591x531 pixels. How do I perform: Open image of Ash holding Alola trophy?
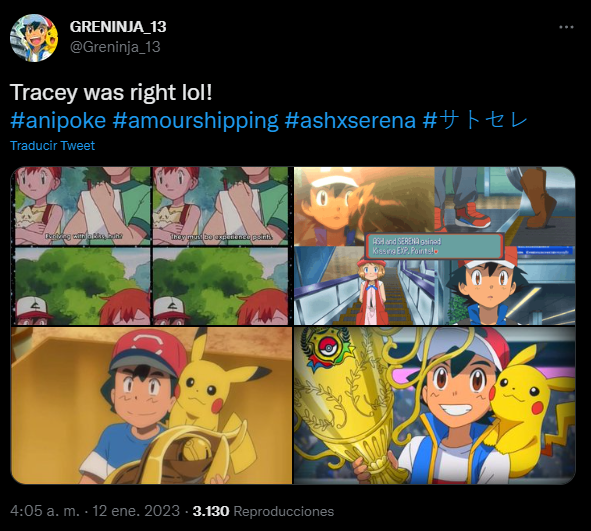pyautogui.click(x=152, y=406)
